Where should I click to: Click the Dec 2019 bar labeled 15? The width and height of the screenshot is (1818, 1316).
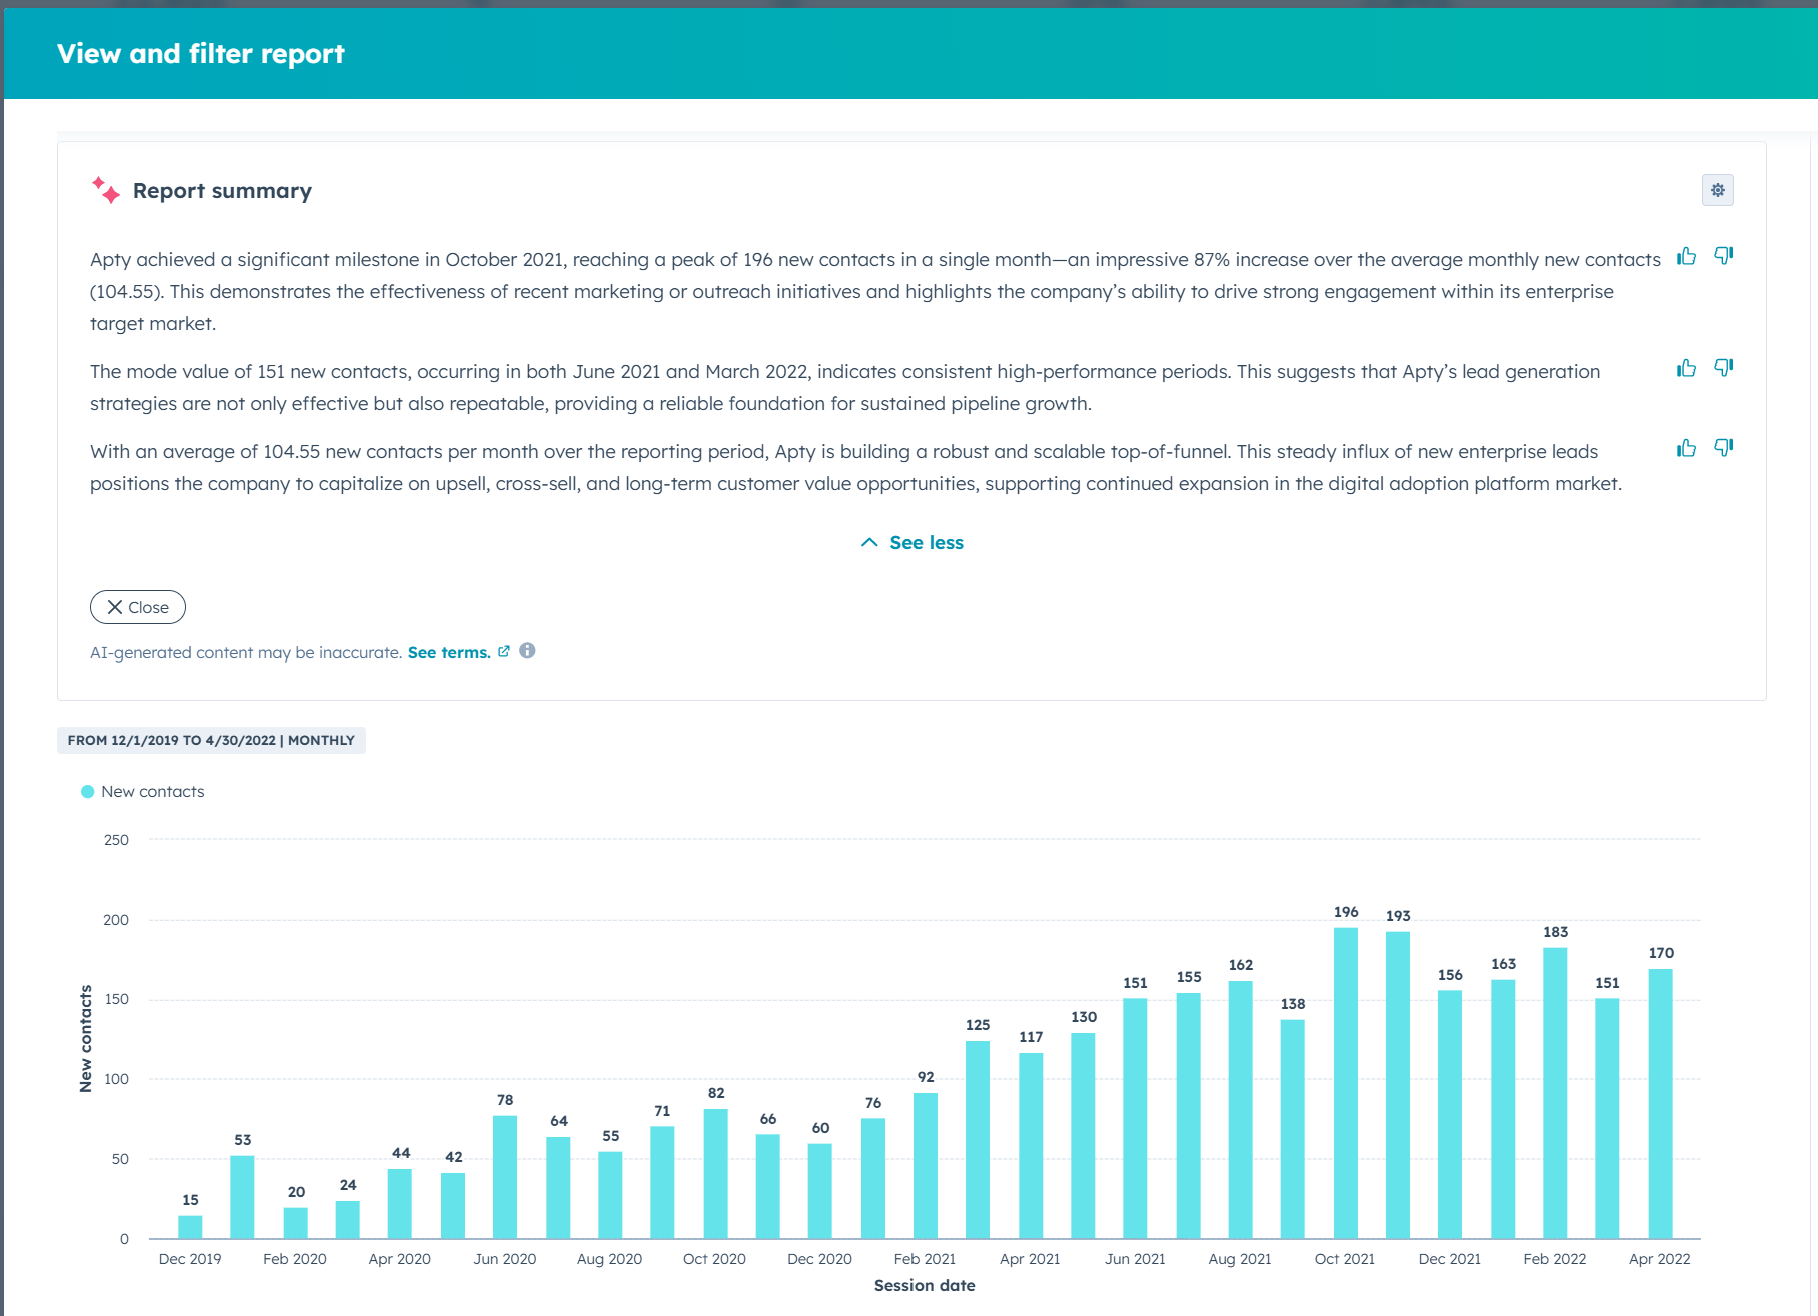pyautogui.click(x=190, y=1227)
